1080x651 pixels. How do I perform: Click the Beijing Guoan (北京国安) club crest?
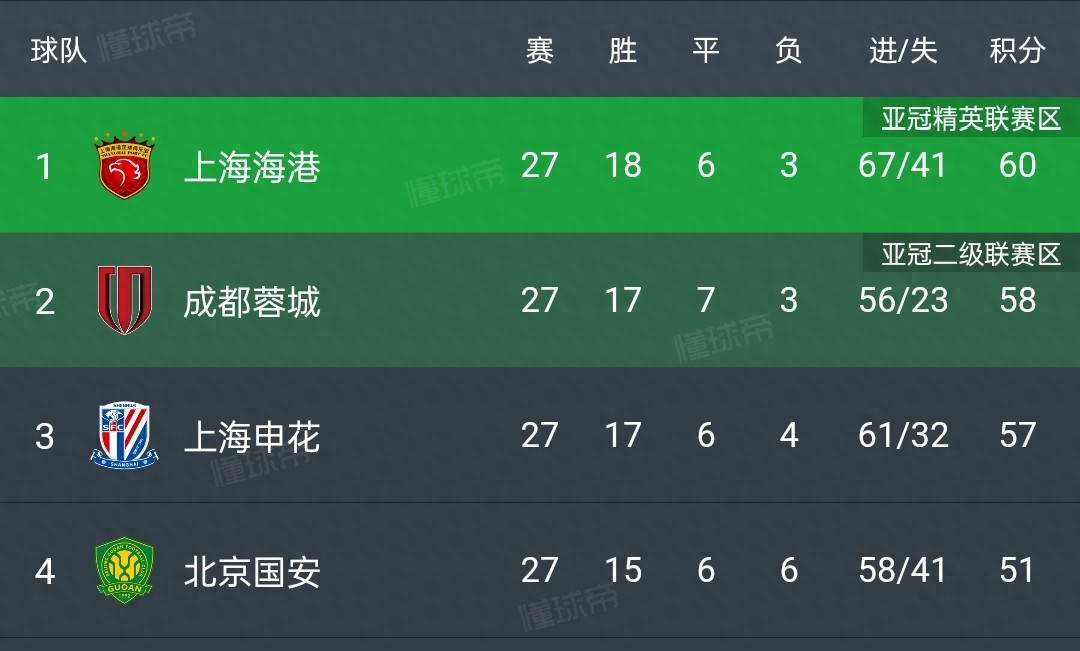124,571
